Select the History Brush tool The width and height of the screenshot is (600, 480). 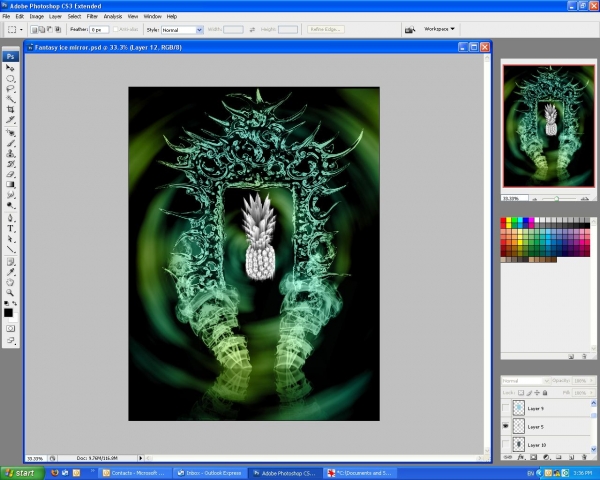tap(10, 164)
